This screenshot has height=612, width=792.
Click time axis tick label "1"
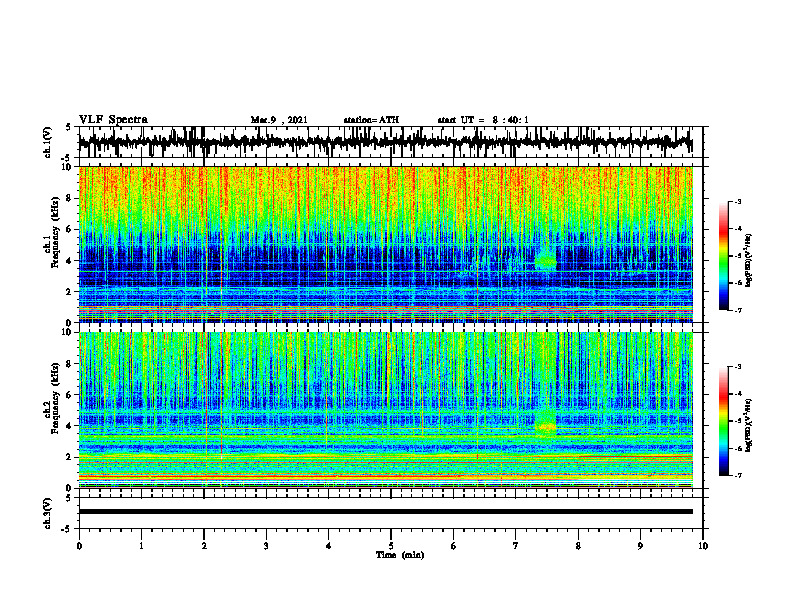coord(141,546)
